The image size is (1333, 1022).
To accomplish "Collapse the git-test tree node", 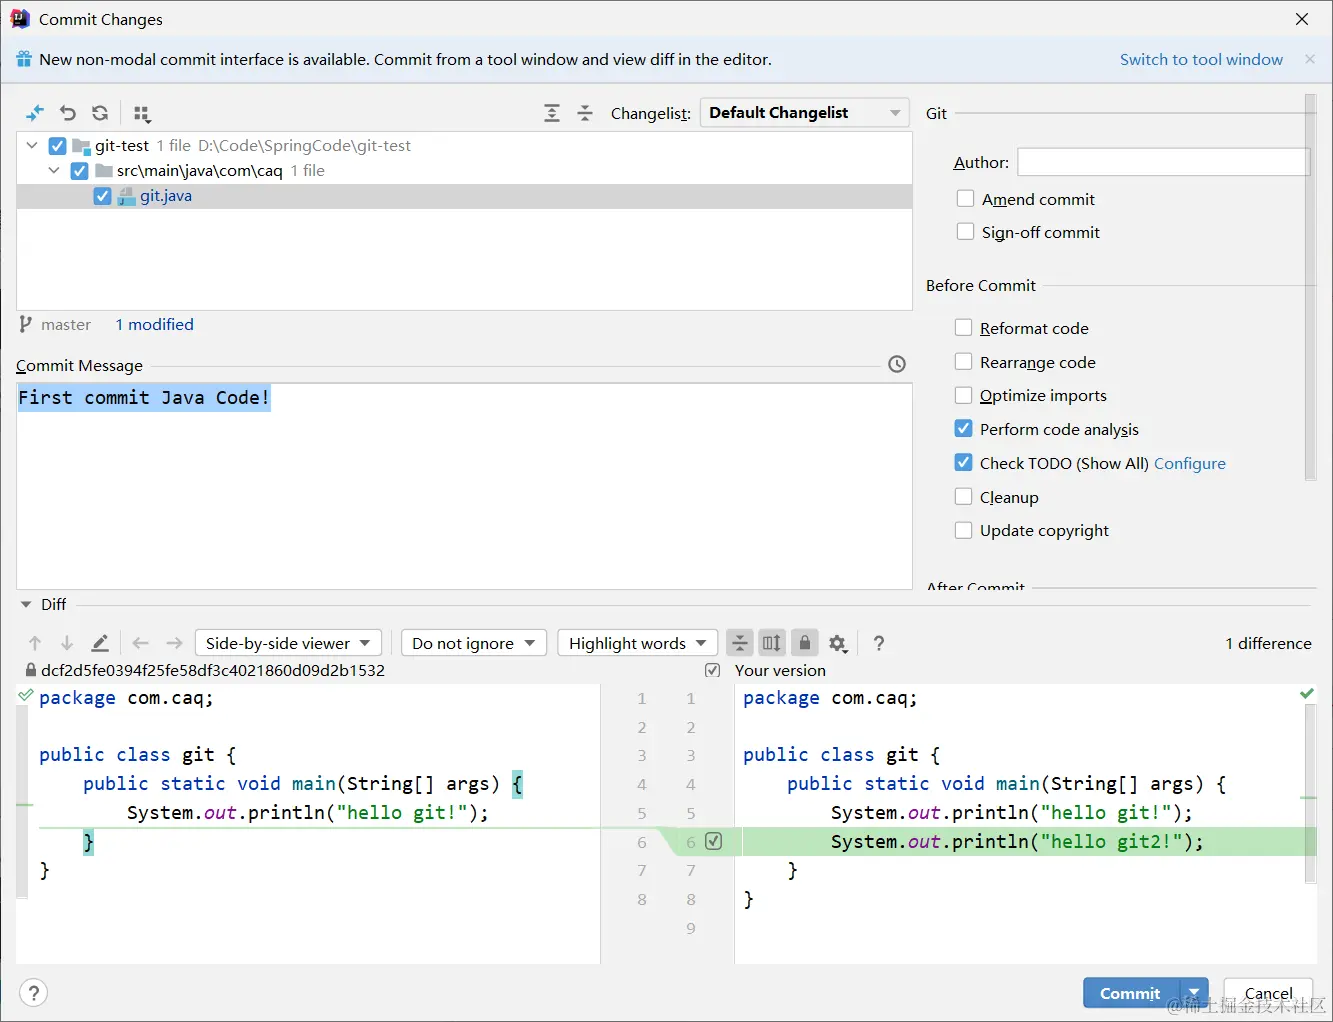I will pos(32,146).
